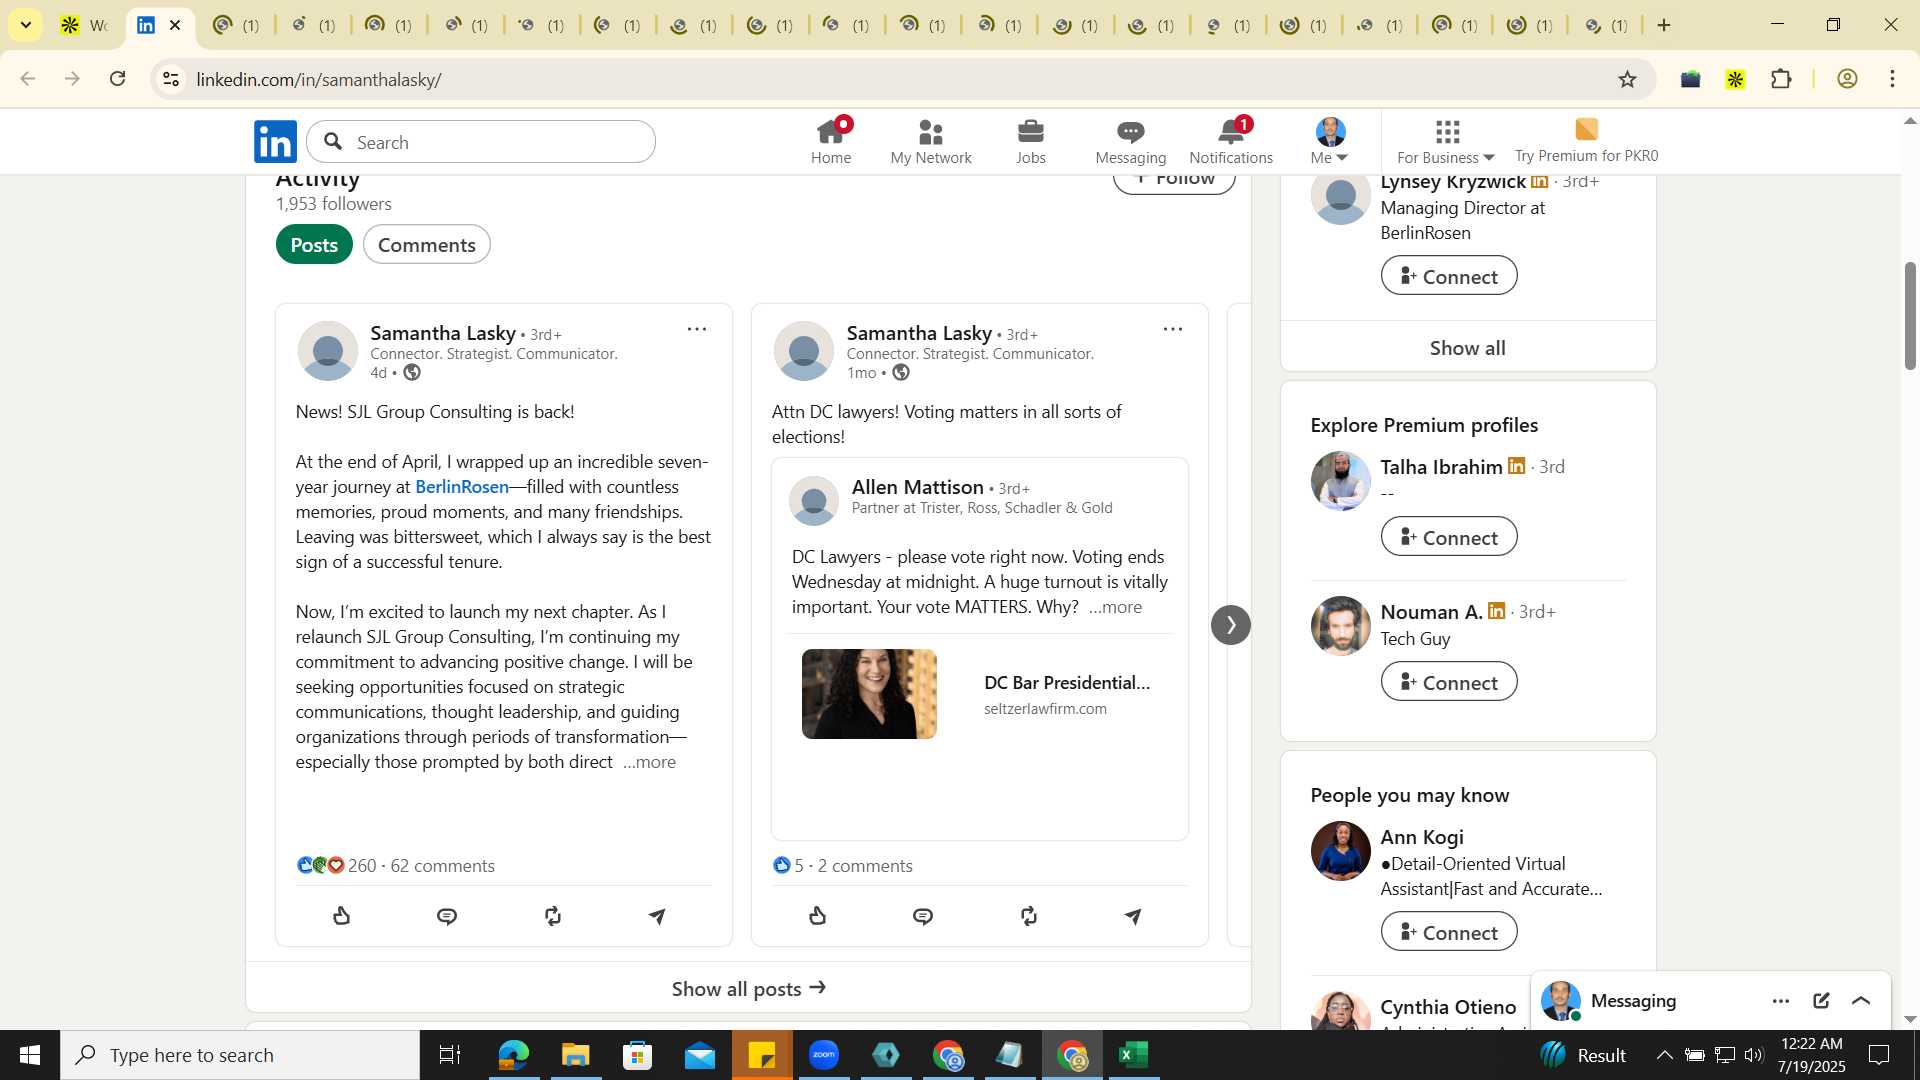Expand the Me profile menu
Image resolution: width=1920 pixels, height=1080 pixels.
1330,141
